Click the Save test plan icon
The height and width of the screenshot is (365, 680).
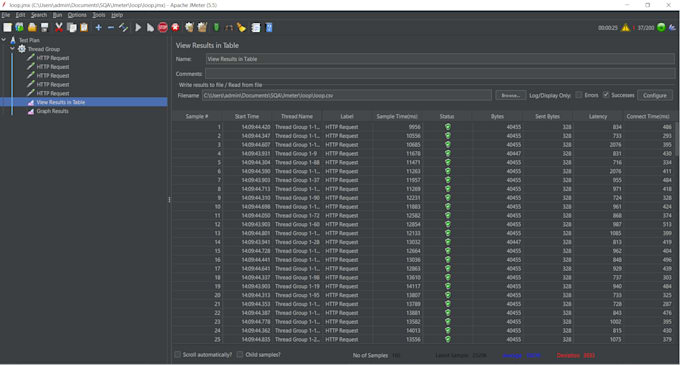[44, 27]
